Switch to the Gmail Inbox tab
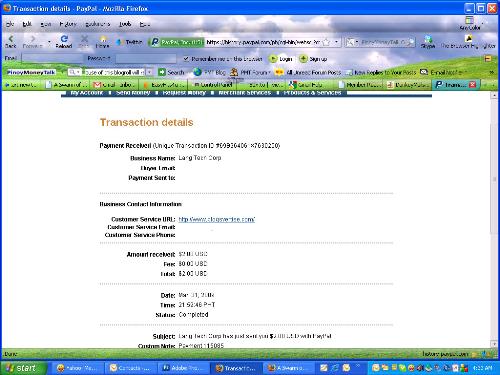The width and height of the screenshot is (500, 375). tap(114, 85)
